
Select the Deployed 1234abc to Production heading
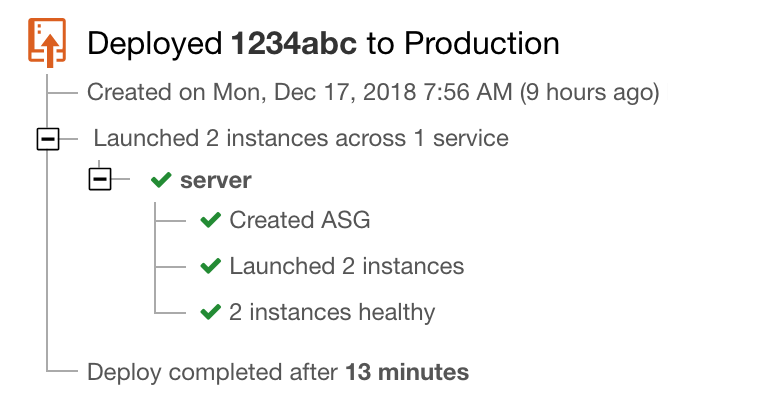pyautogui.click(x=323, y=44)
